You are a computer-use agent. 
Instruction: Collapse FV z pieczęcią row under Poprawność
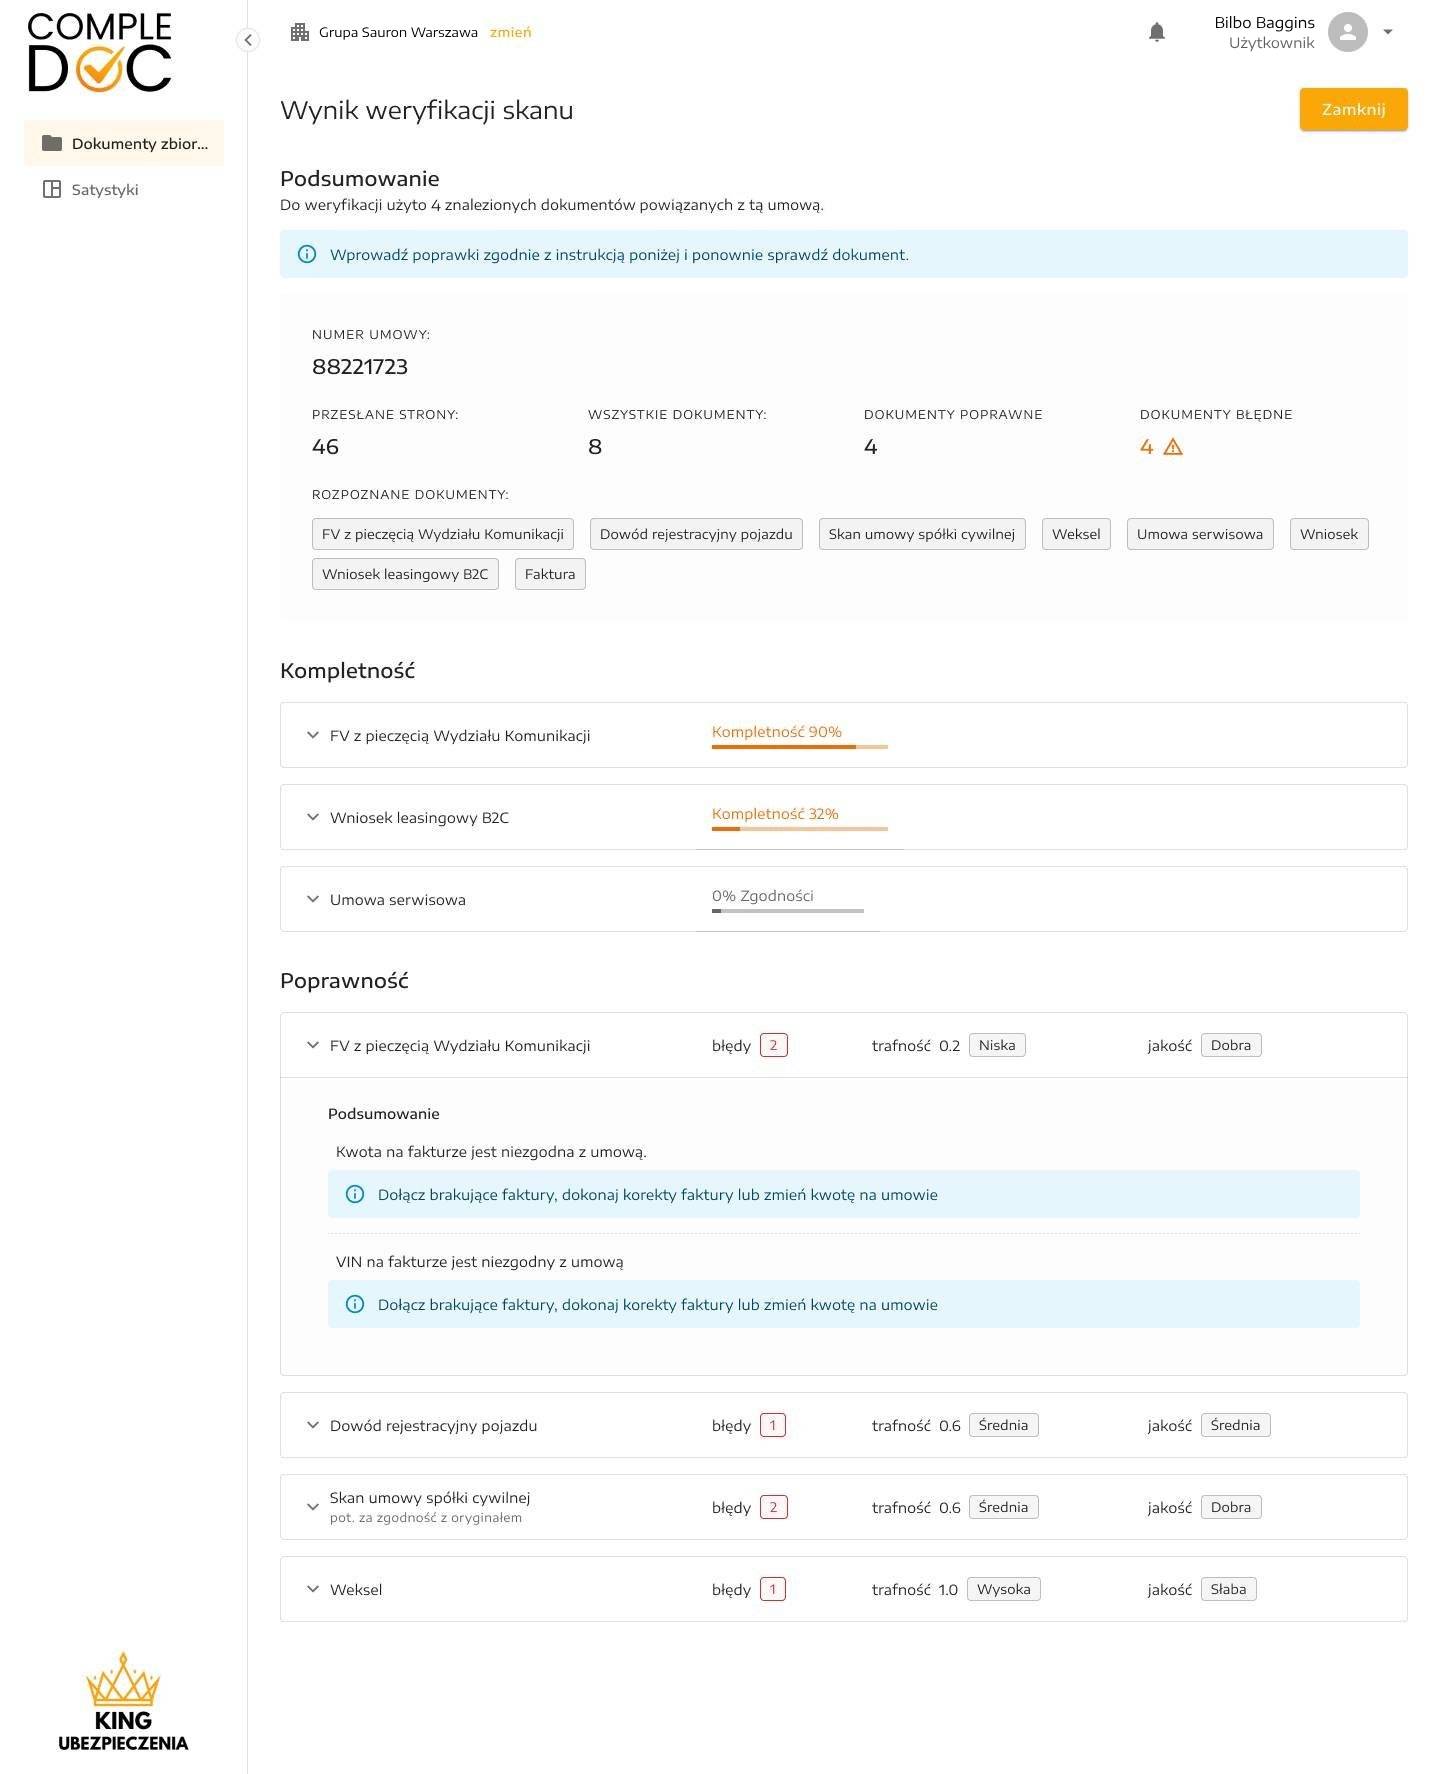313,1045
